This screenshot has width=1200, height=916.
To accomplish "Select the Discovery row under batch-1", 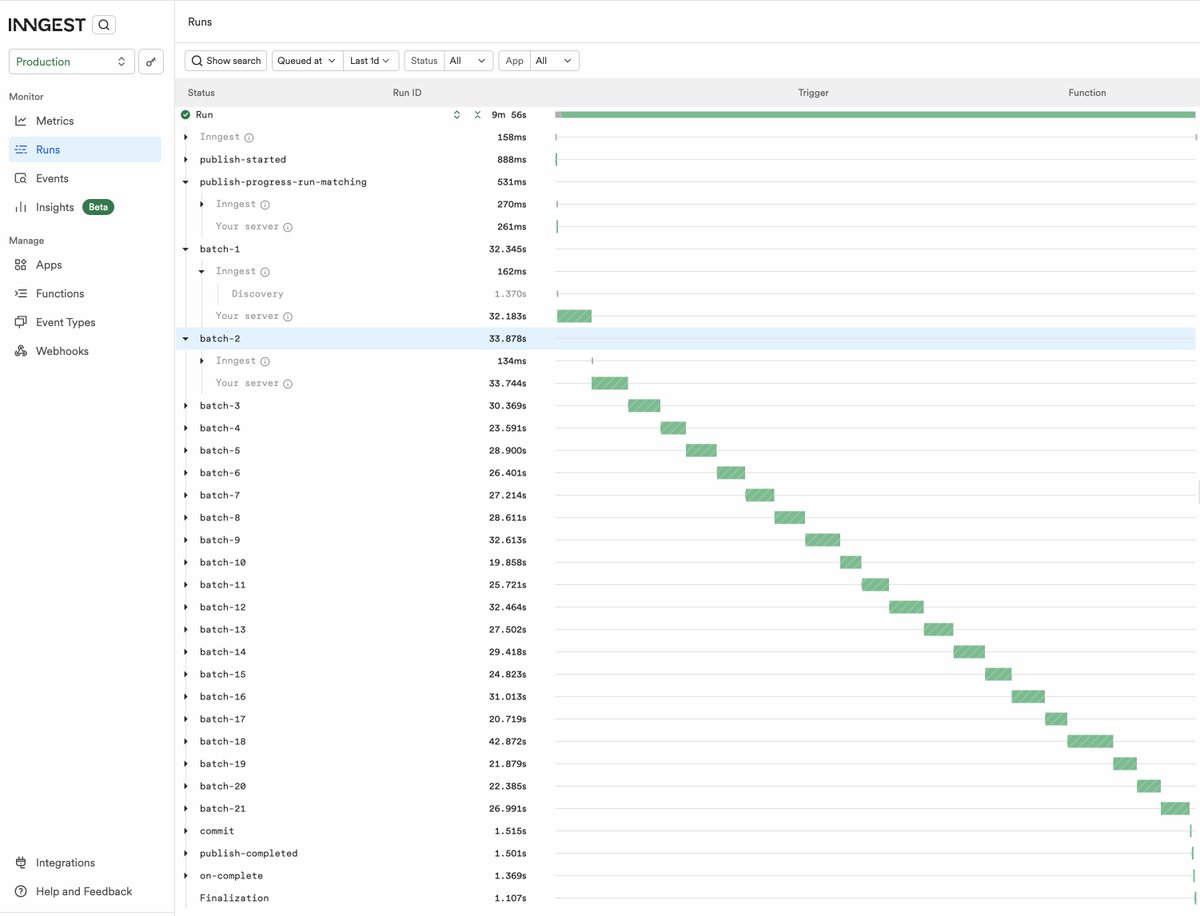I will [x=685, y=294].
